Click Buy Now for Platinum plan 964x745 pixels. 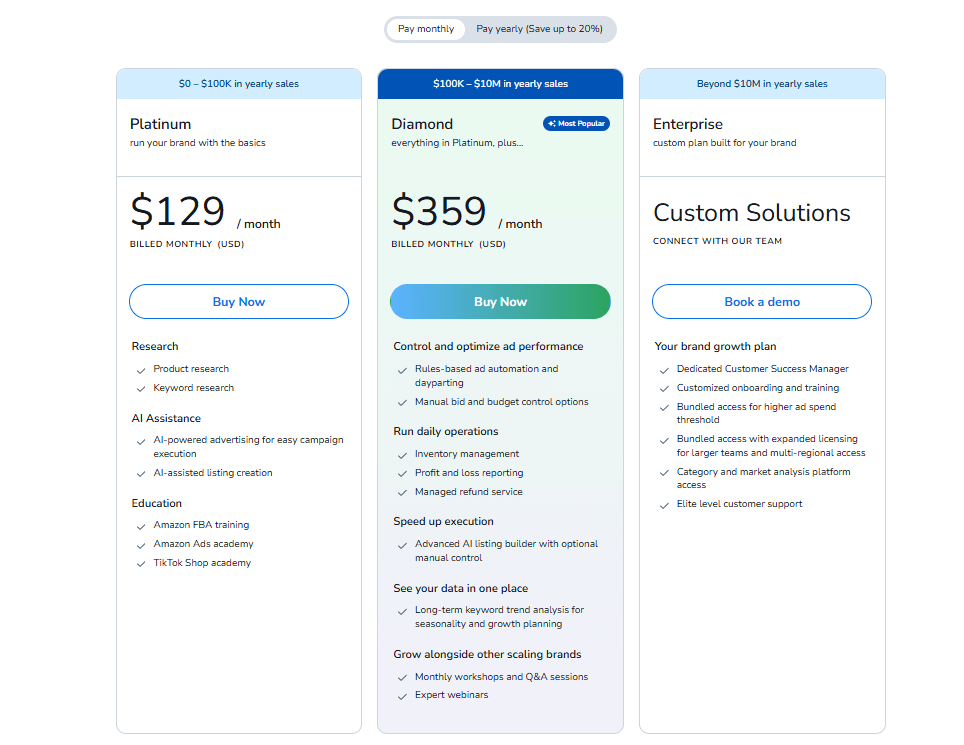pyautogui.click(x=239, y=302)
